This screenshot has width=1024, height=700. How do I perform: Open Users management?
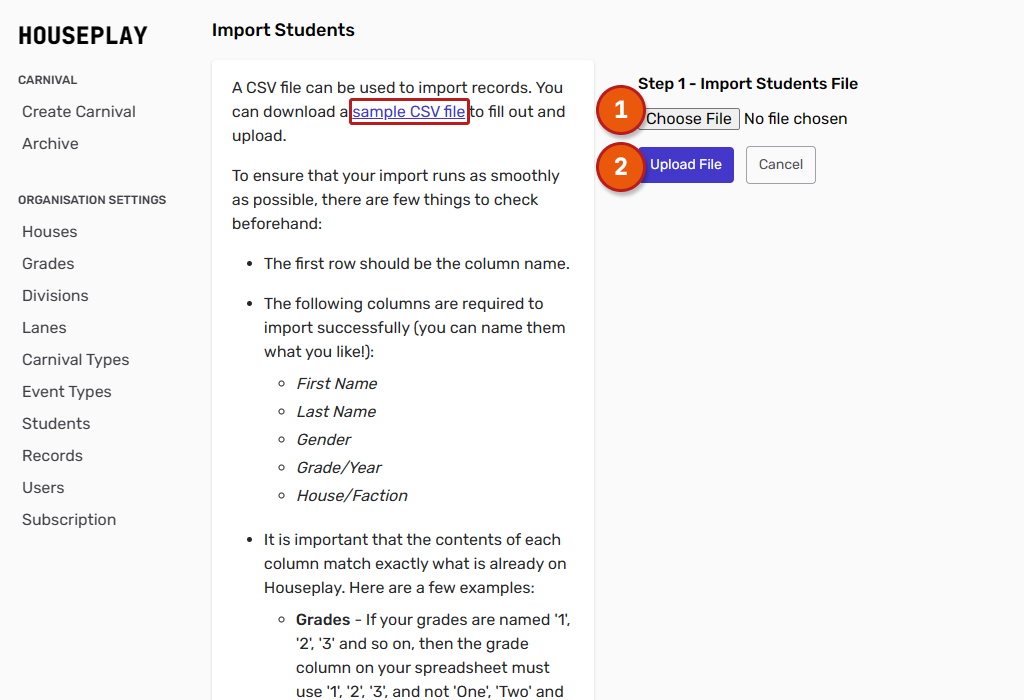point(43,488)
